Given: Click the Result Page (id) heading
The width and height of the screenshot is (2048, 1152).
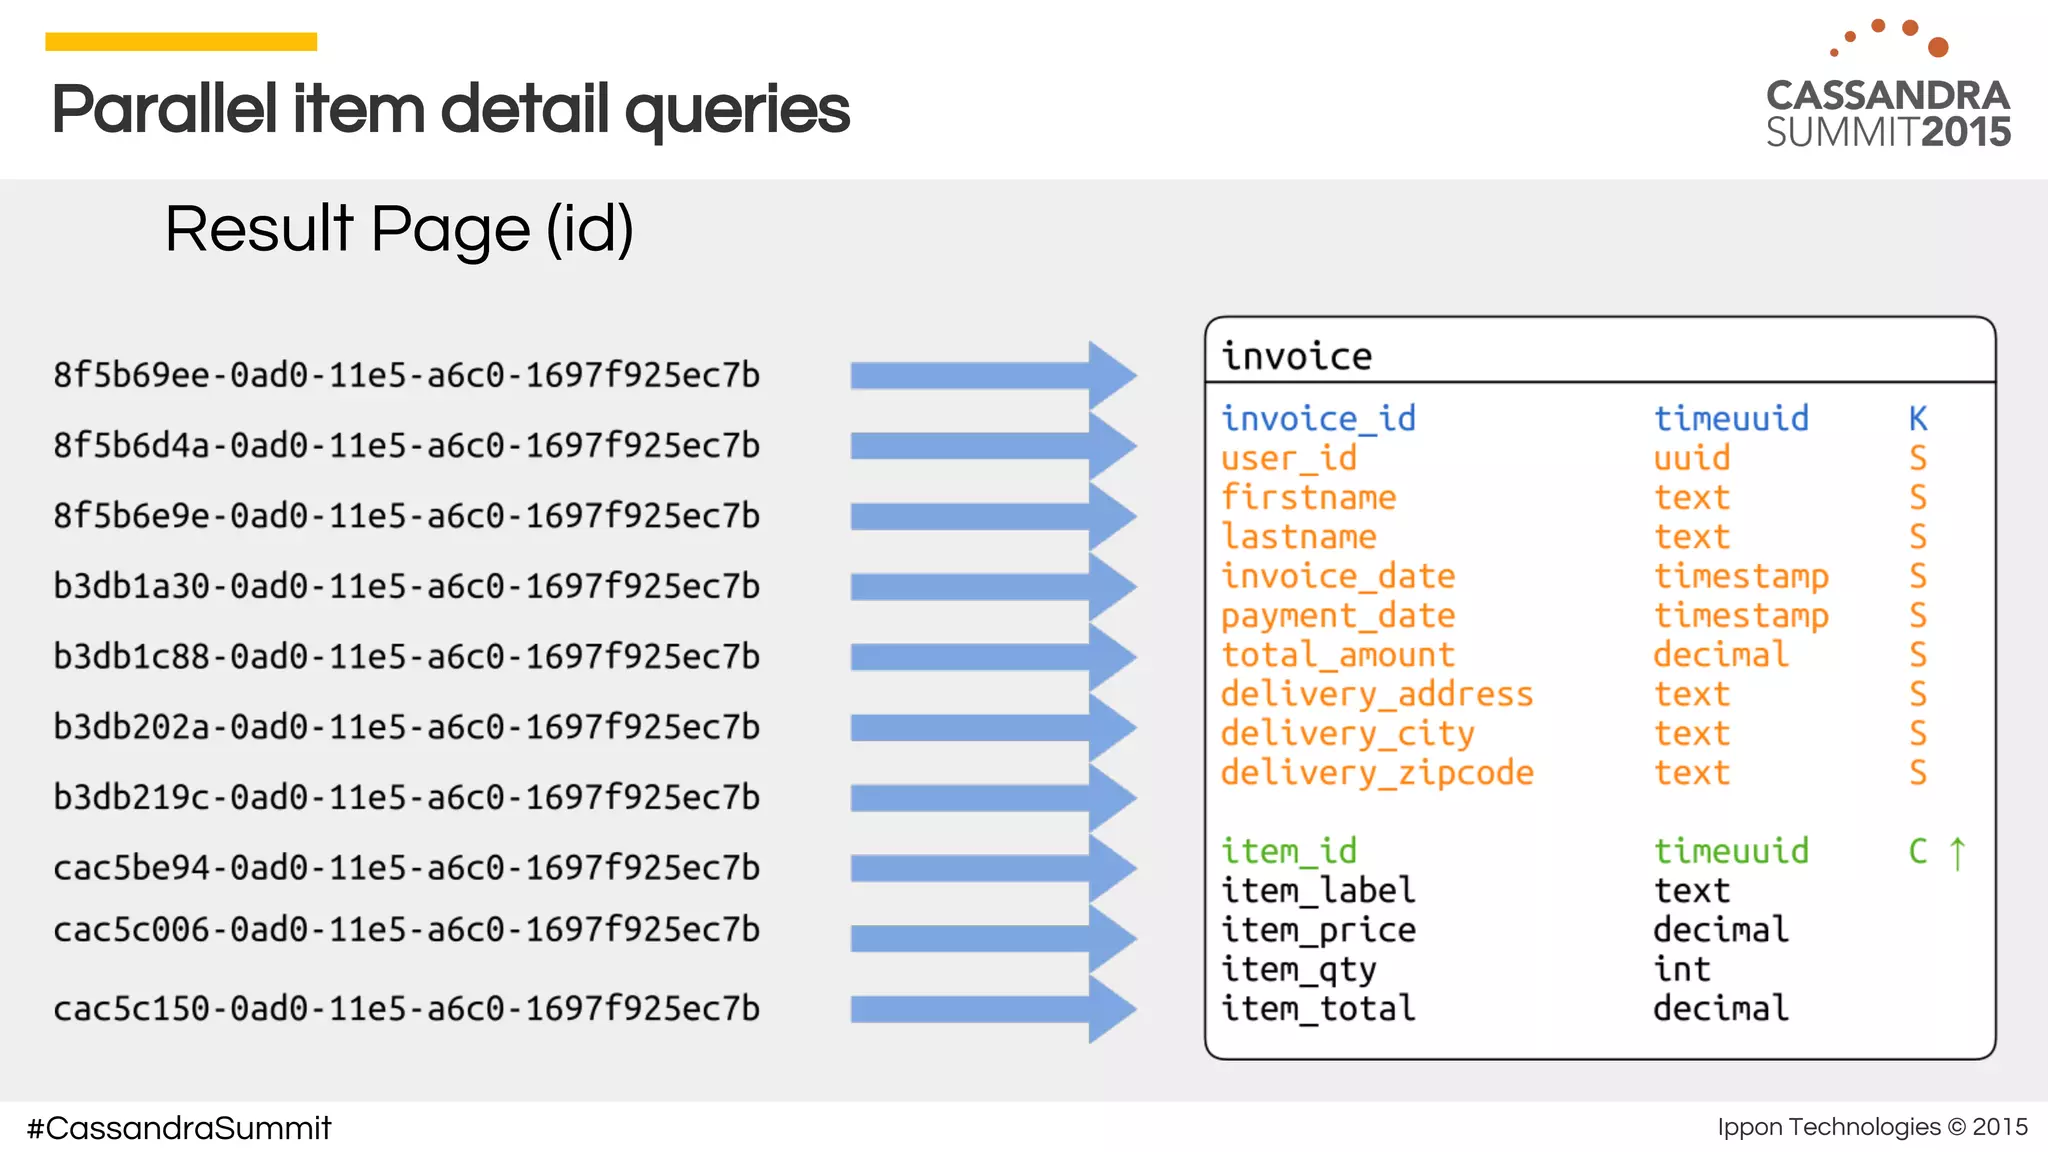Looking at the screenshot, I should pos(399,229).
